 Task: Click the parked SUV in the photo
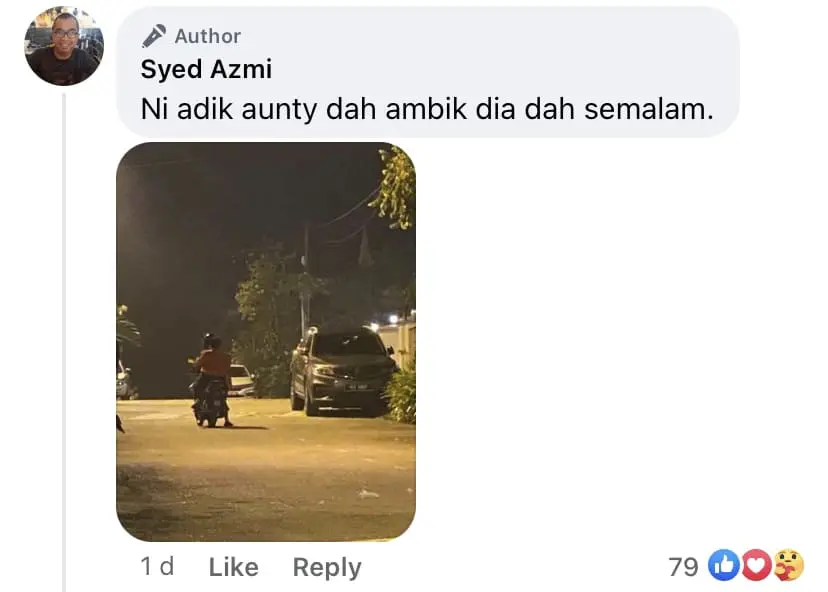pyautogui.click(x=342, y=371)
